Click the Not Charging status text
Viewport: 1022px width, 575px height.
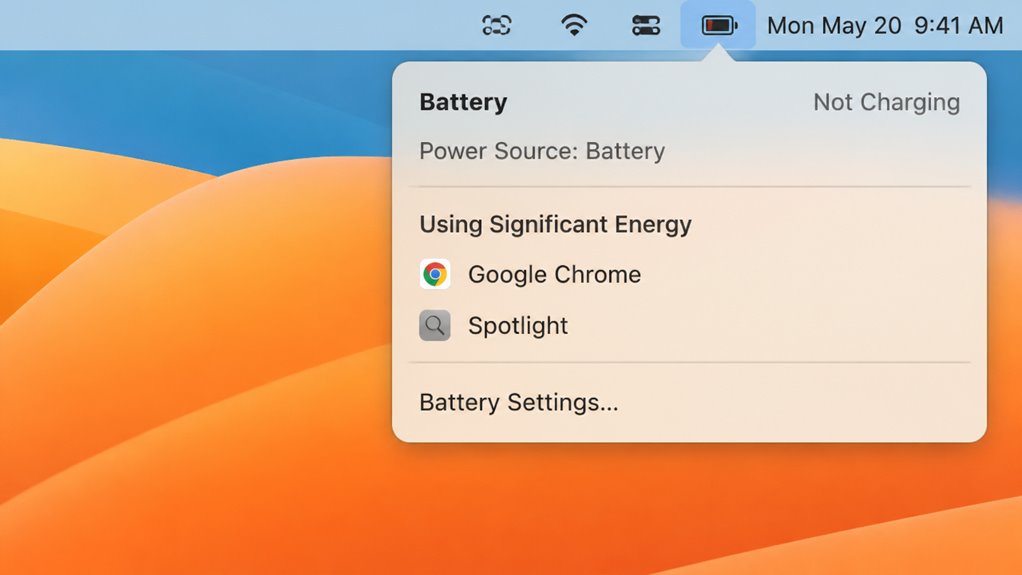click(x=886, y=102)
